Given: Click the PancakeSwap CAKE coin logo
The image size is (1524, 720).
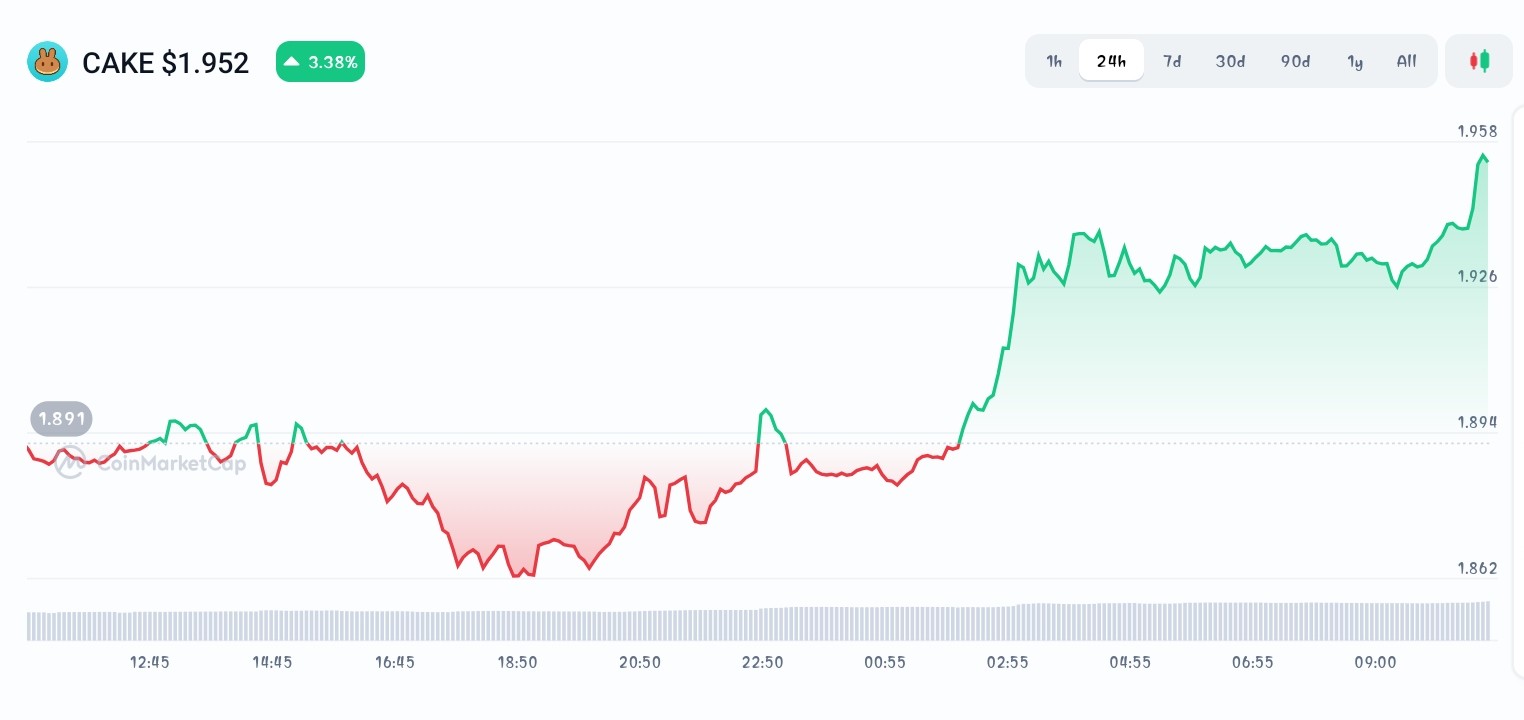Looking at the screenshot, I should click(47, 62).
